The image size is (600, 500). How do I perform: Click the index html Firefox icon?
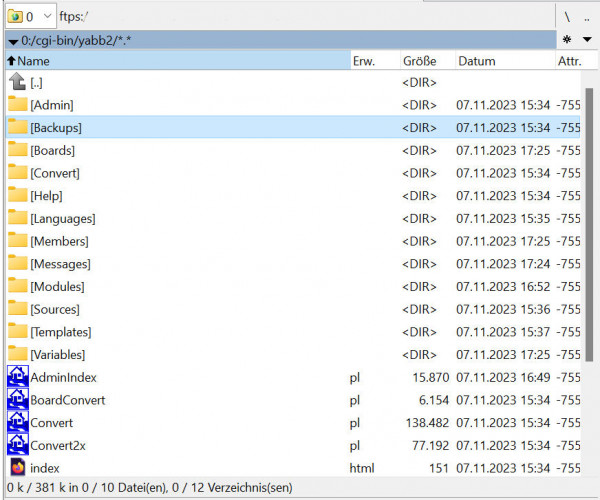click(18, 467)
